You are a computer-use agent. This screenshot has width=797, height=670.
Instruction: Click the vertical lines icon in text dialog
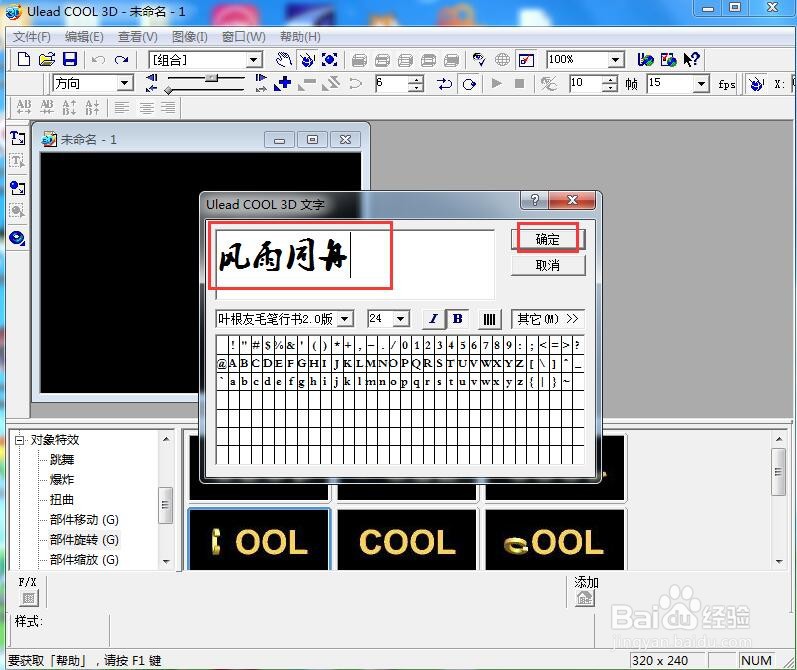pos(489,319)
